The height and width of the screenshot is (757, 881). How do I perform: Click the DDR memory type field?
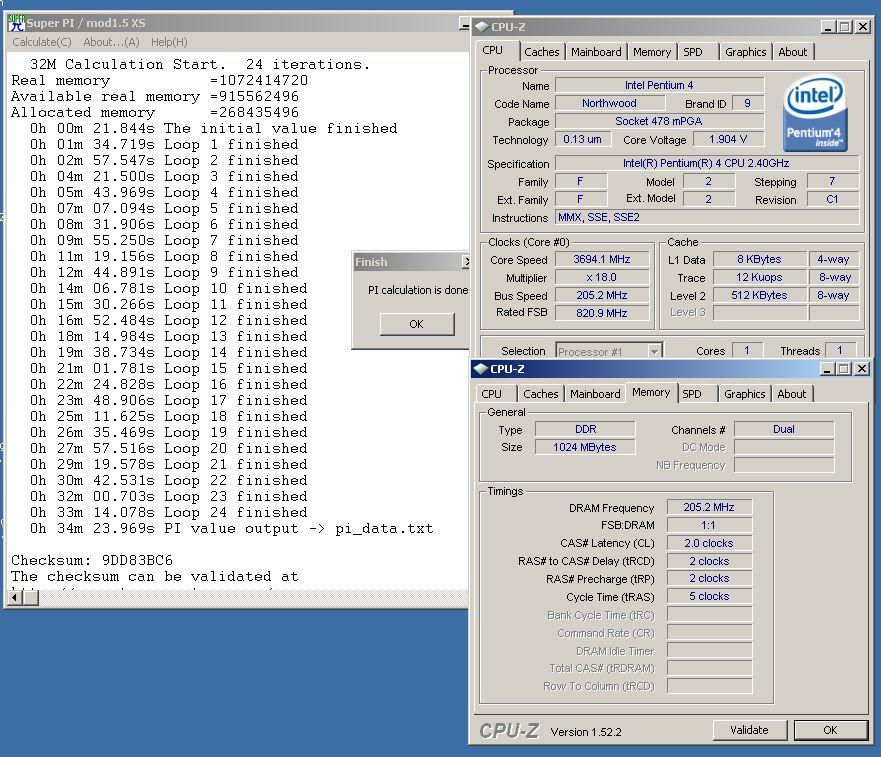[585, 429]
